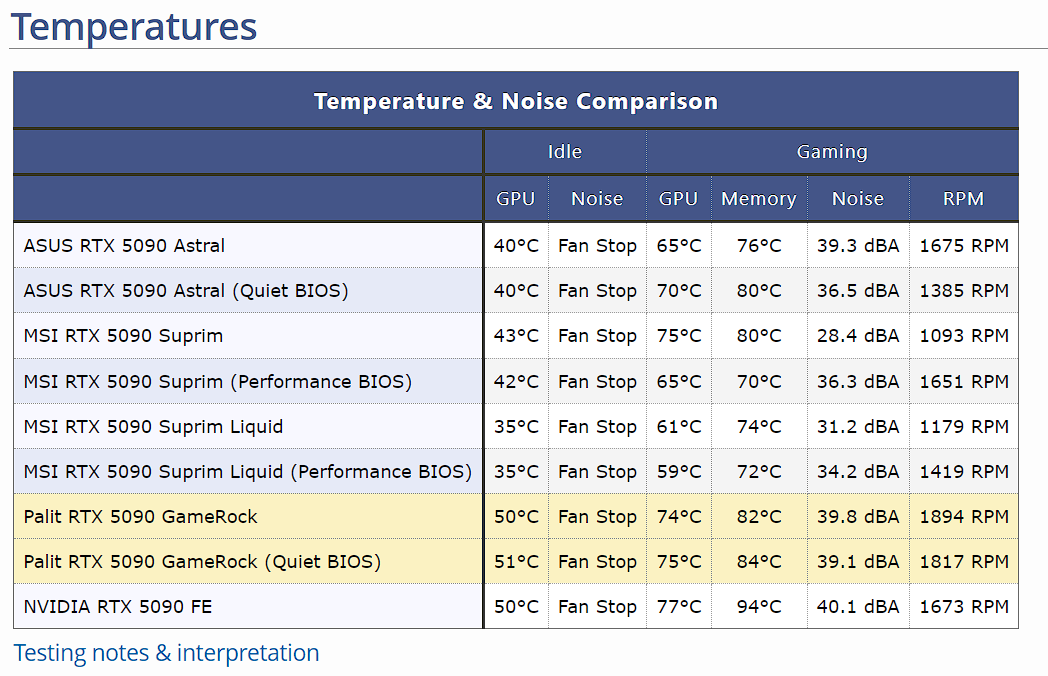Click the 40.1 dBA noise value
Image resolution: width=1048 pixels, height=676 pixels.
click(858, 607)
